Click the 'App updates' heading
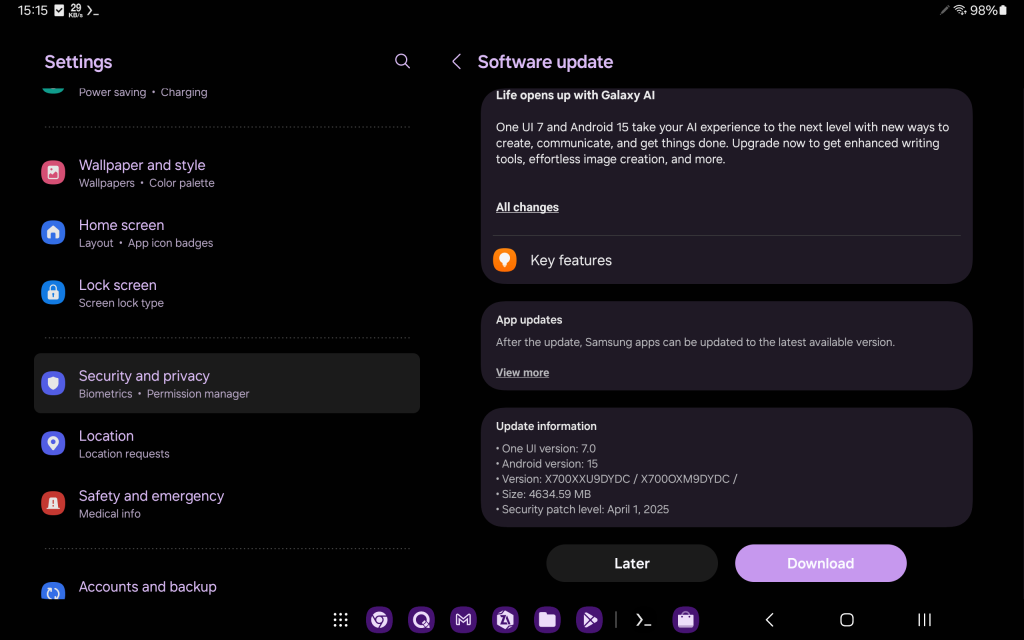Viewport: 1024px width, 640px height. (529, 320)
